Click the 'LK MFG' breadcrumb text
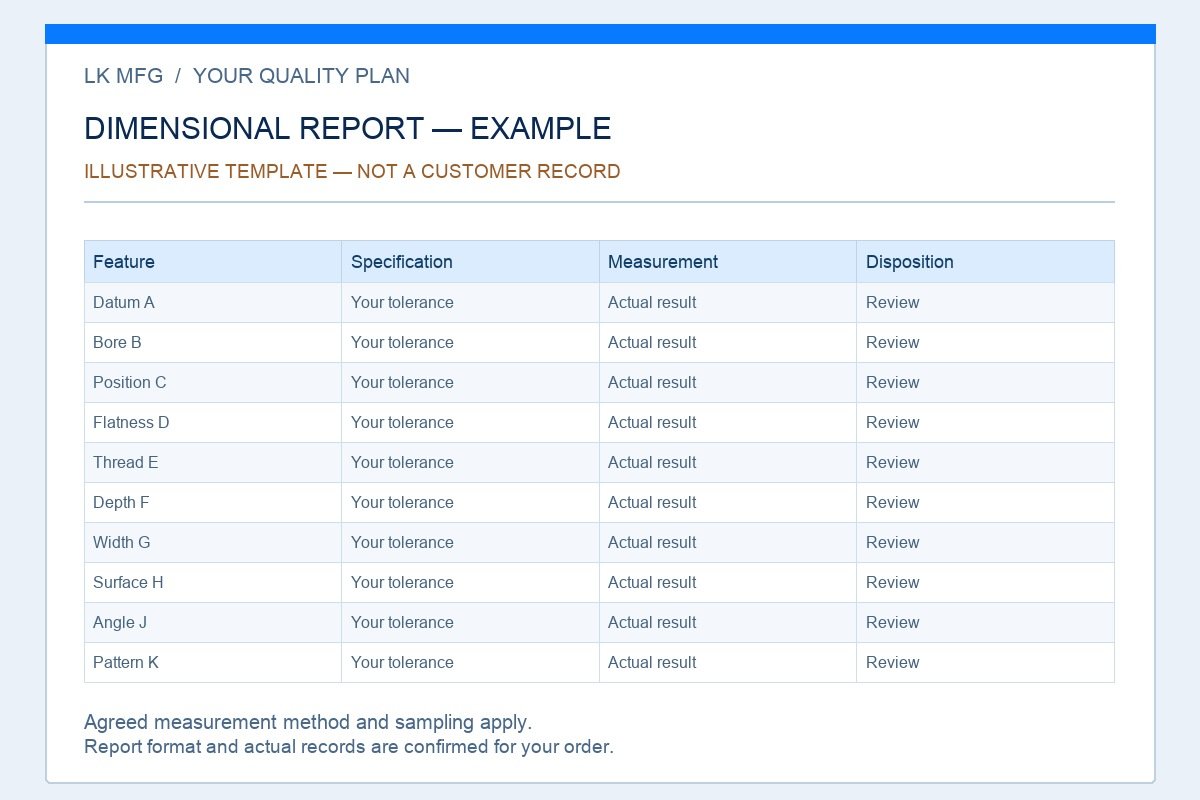 coord(123,76)
